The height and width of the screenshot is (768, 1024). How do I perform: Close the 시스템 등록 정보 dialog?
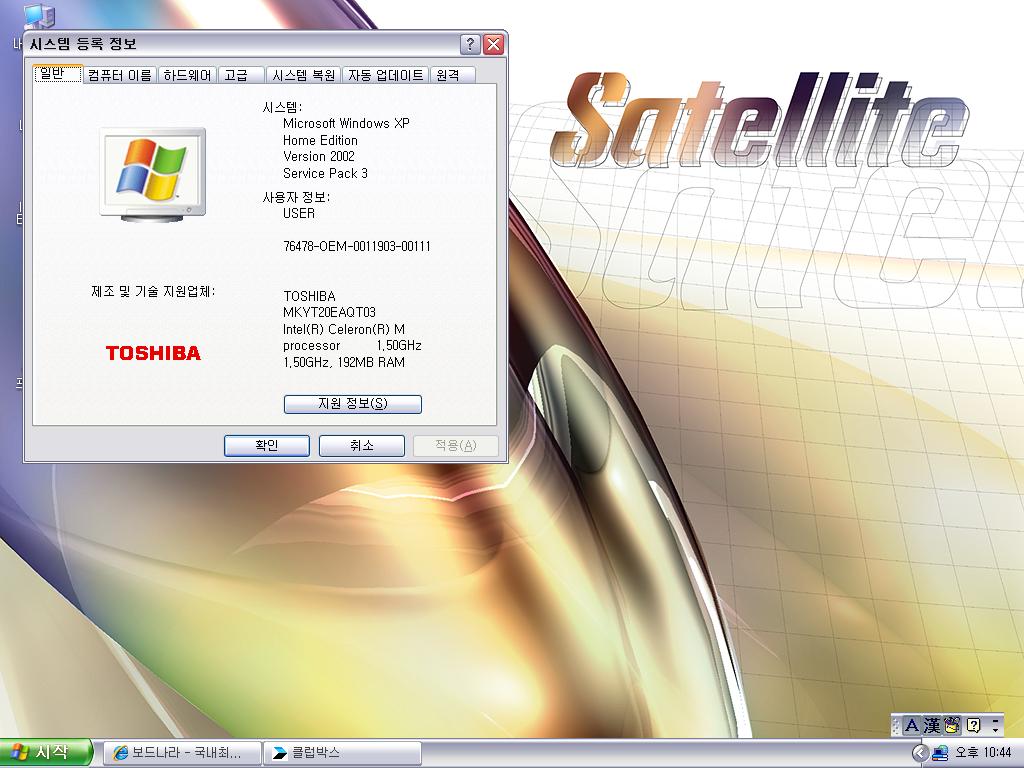(x=494, y=44)
